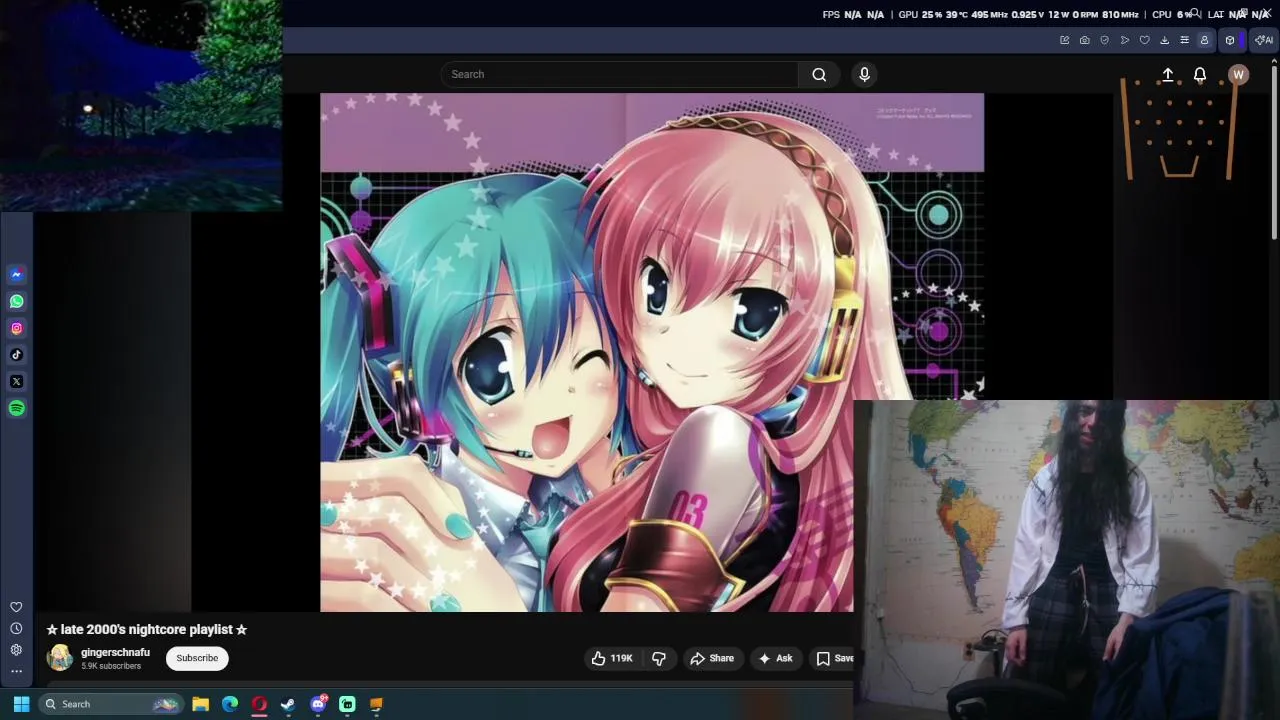Start voice search with microphone icon

click(x=865, y=74)
